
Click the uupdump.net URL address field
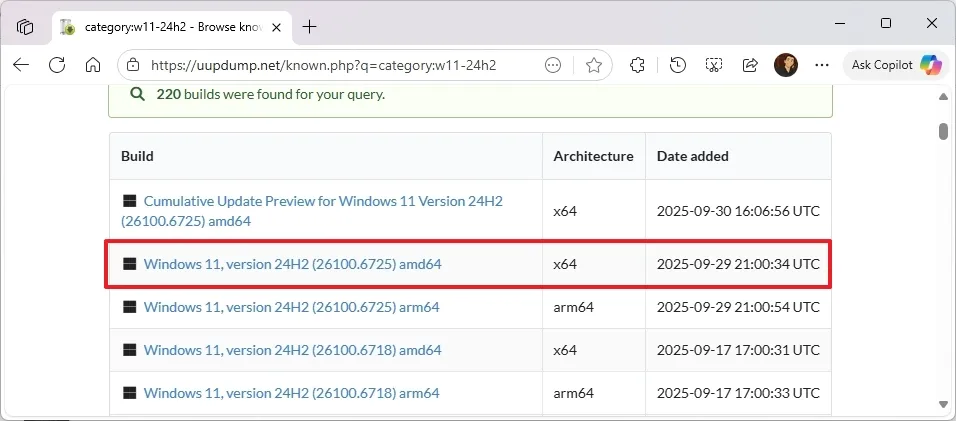click(x=330, y=65)
